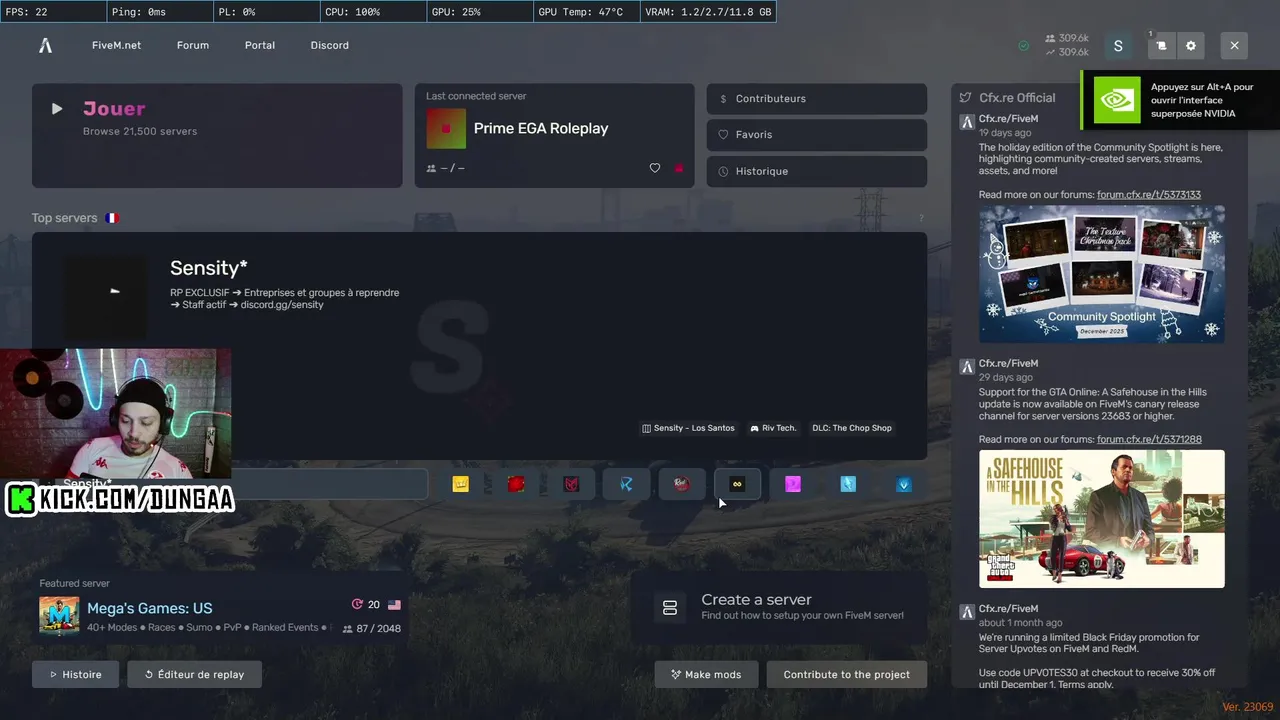Image resolution: width=1280 pixels, height=720 pixels.
Task: Select the light blue crystal server icon
Action: (848, 484)
